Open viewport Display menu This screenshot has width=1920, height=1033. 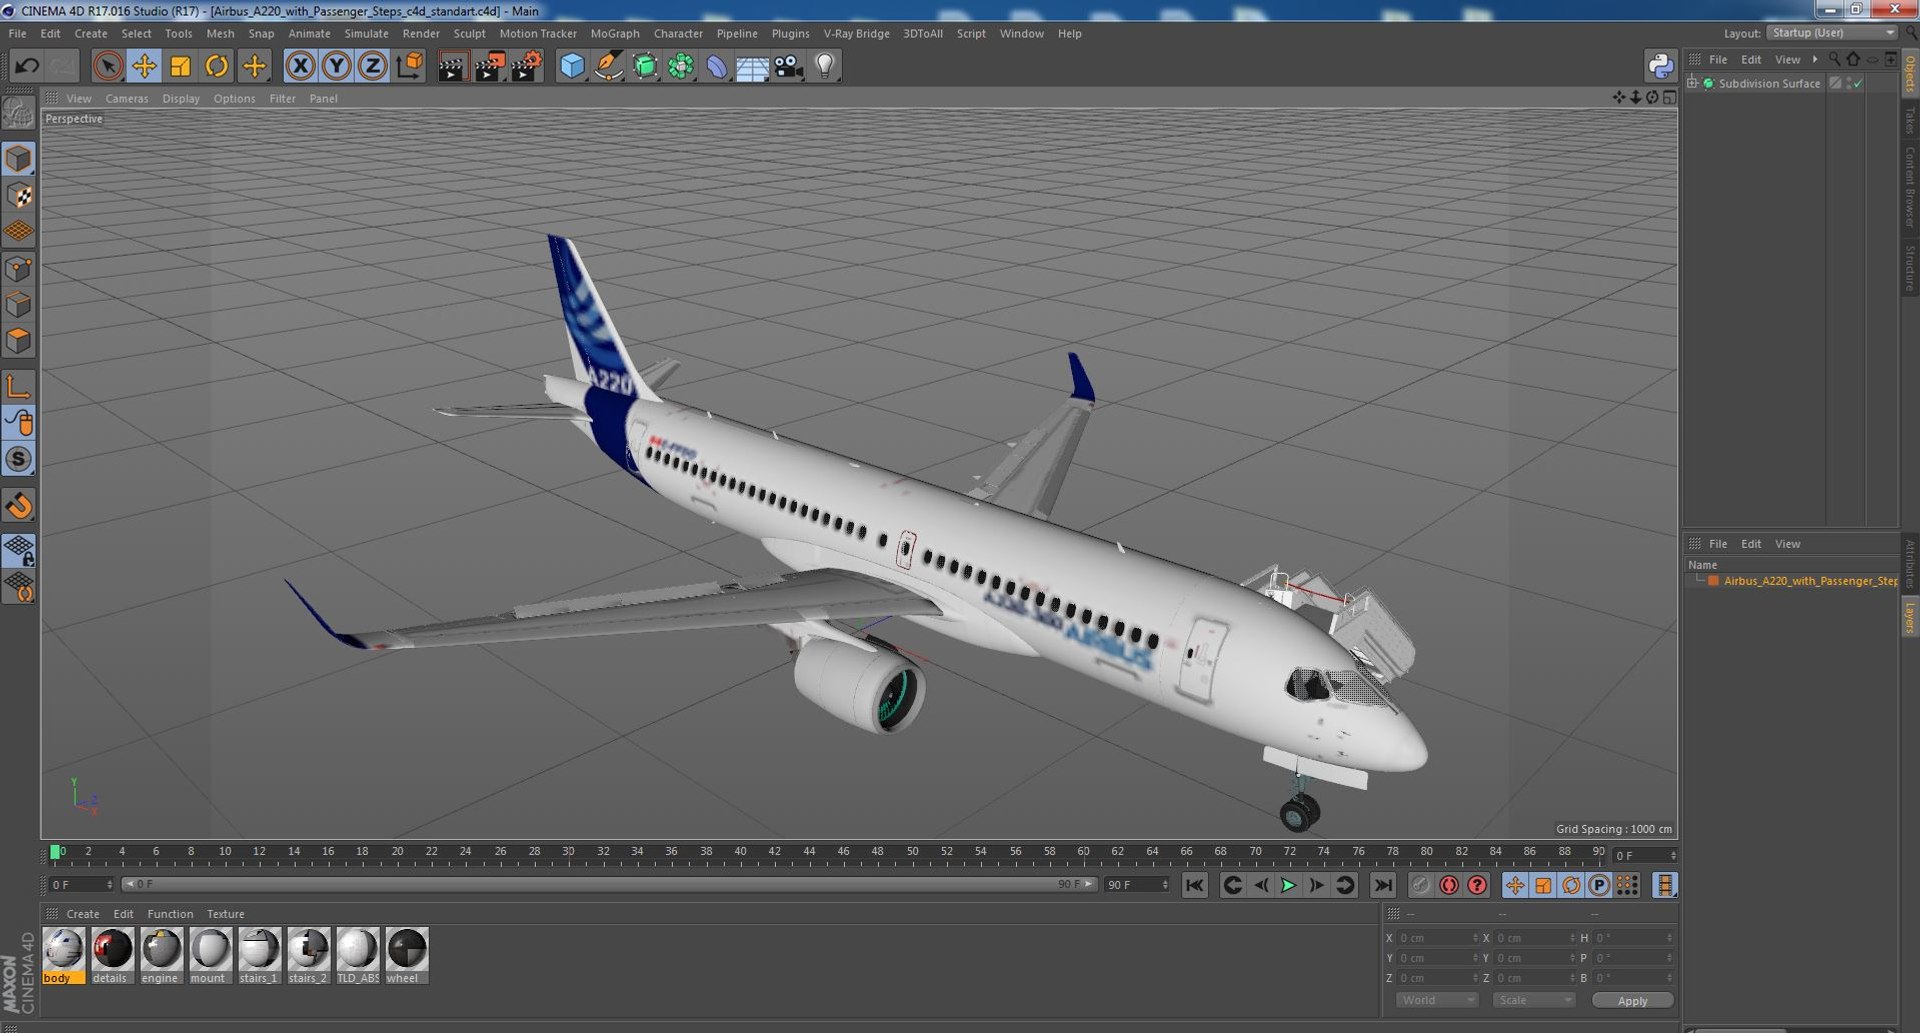pyautogui.click(x=181, y=99)
